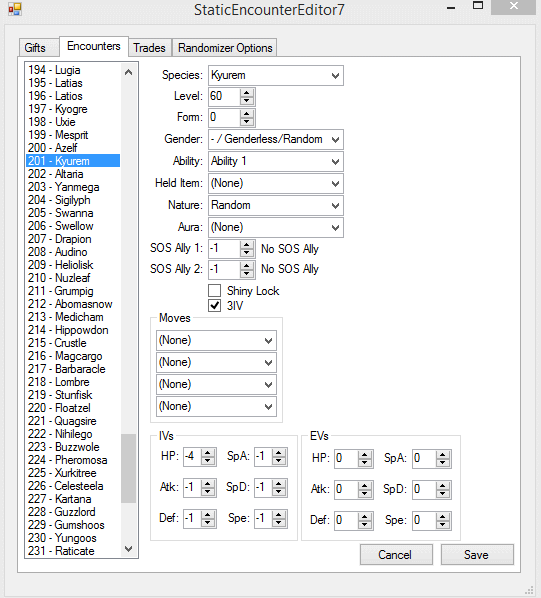Select '228 - Guzzlord' entry
The width and height of the screenshot is (541, 598).
pos(73,512)
